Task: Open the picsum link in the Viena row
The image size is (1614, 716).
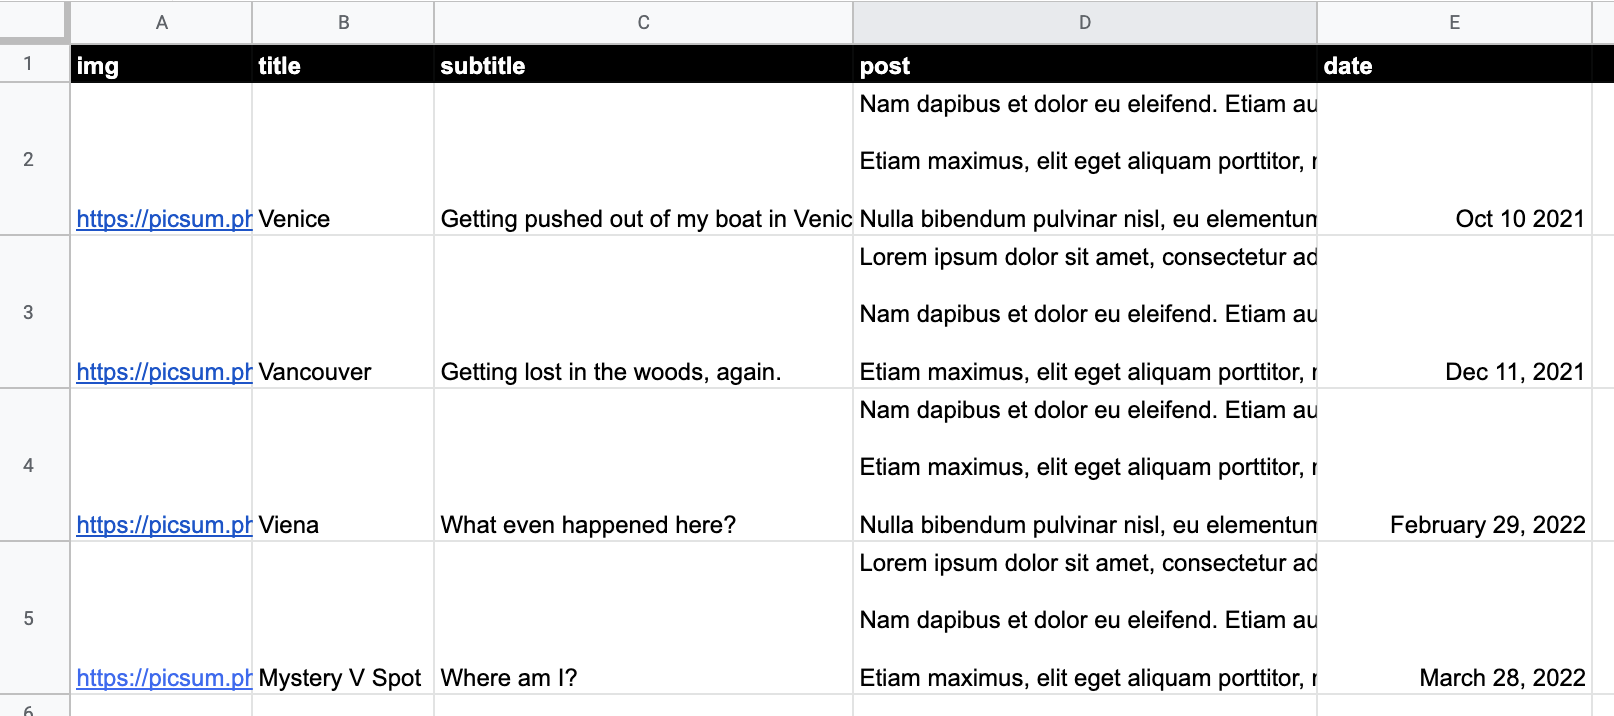Action: 160,524
